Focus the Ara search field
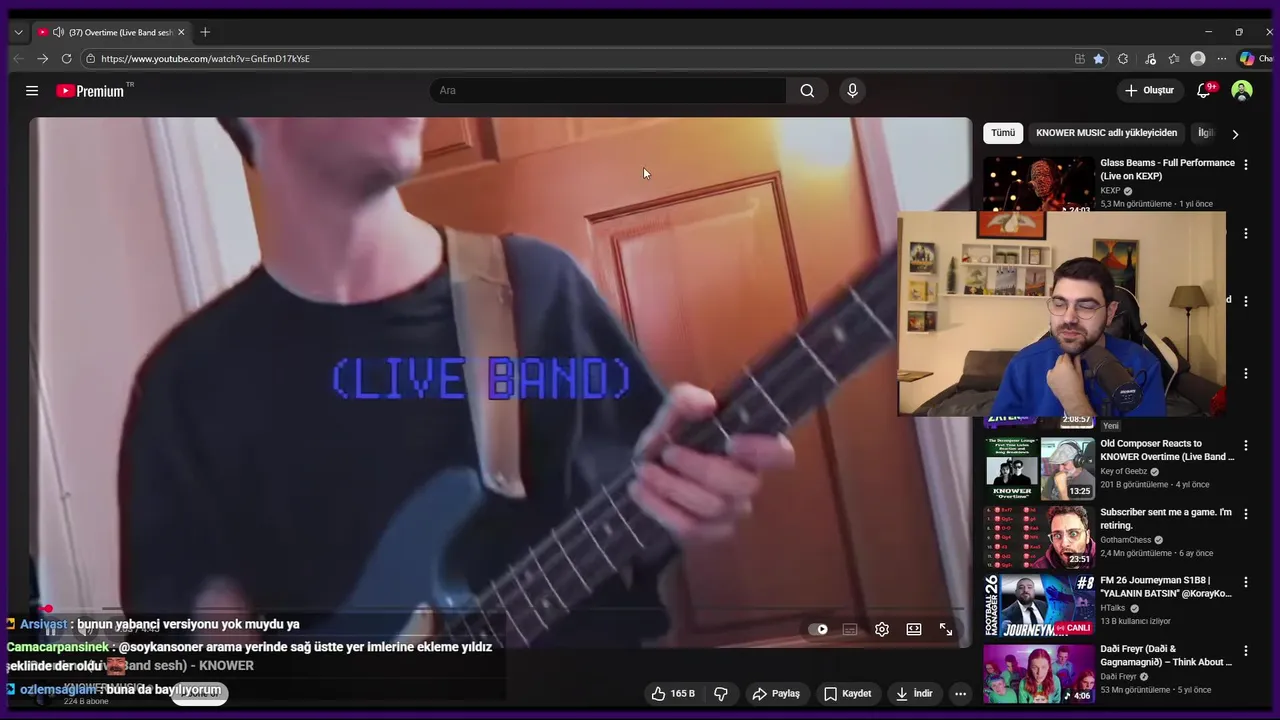 tap(608, 91)
